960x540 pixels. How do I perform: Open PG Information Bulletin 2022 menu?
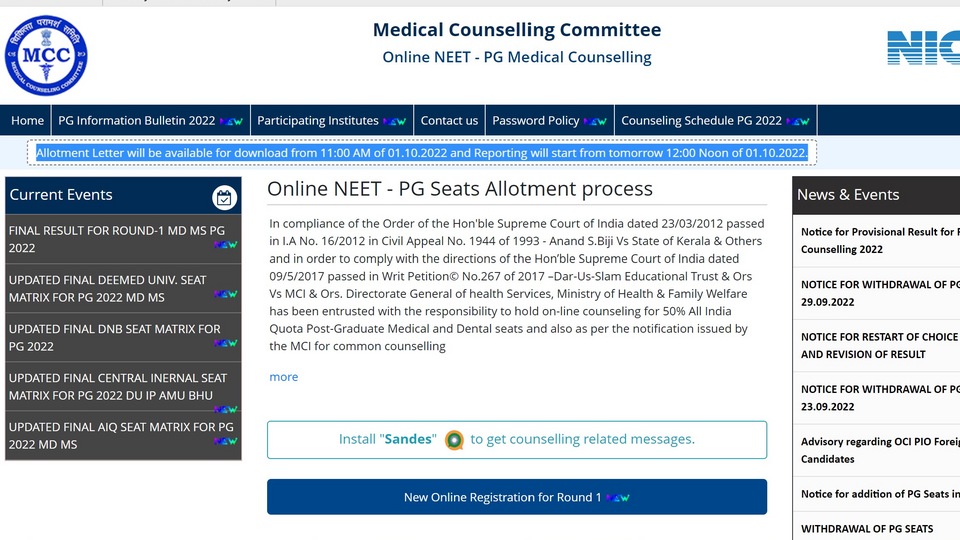[151, 121]
